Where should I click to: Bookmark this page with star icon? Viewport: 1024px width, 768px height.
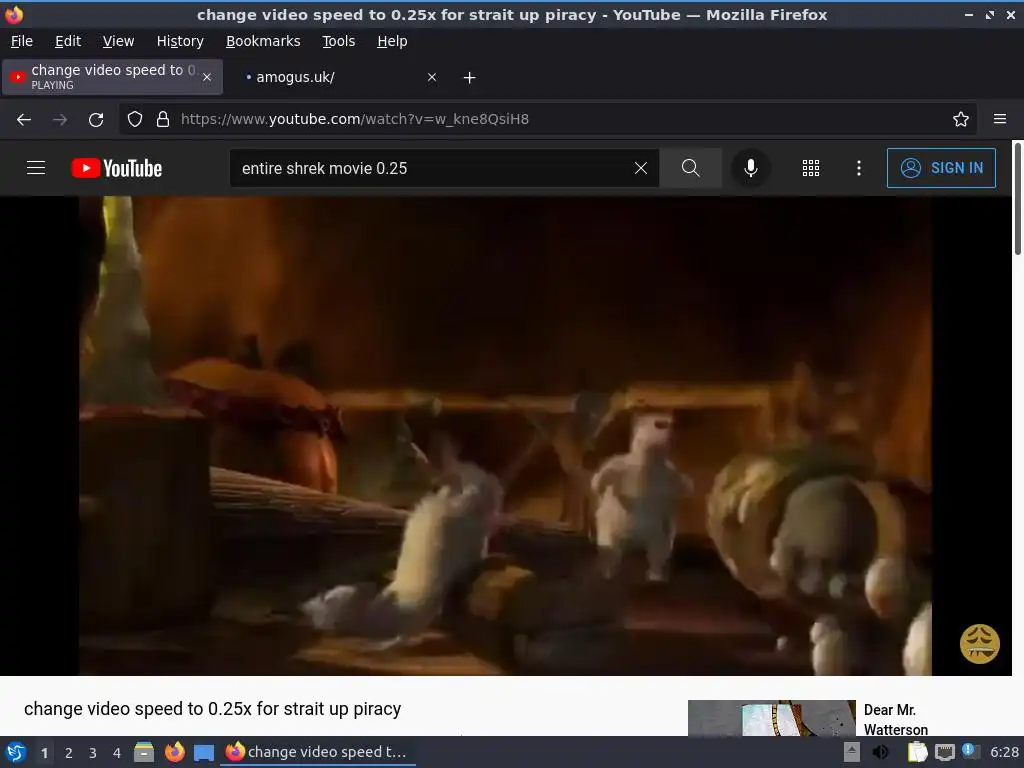961,119
